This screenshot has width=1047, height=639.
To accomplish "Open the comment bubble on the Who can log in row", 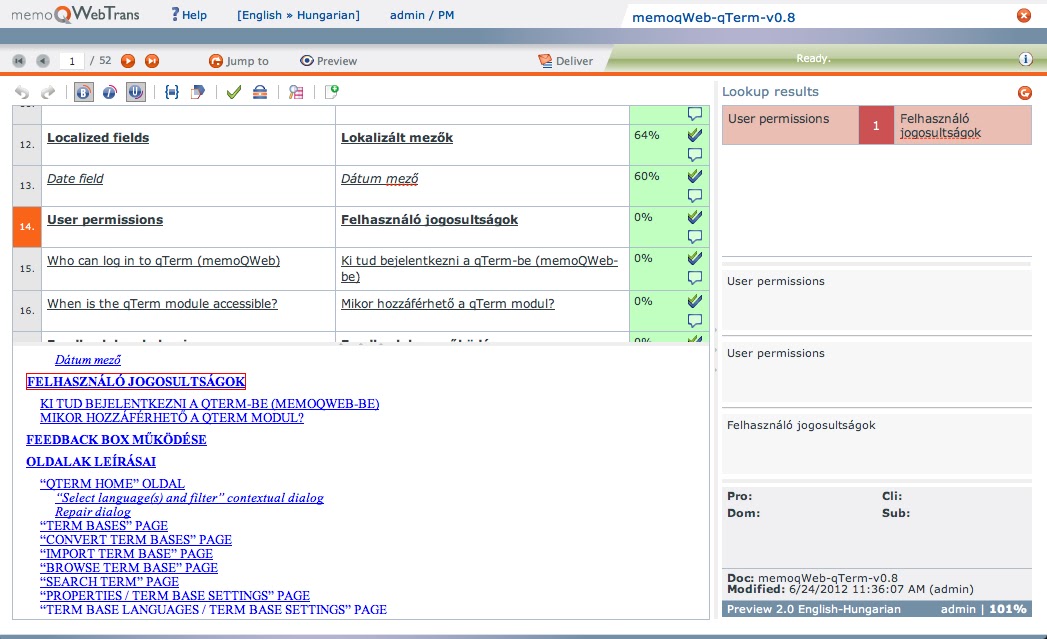I will coord(694,278).
